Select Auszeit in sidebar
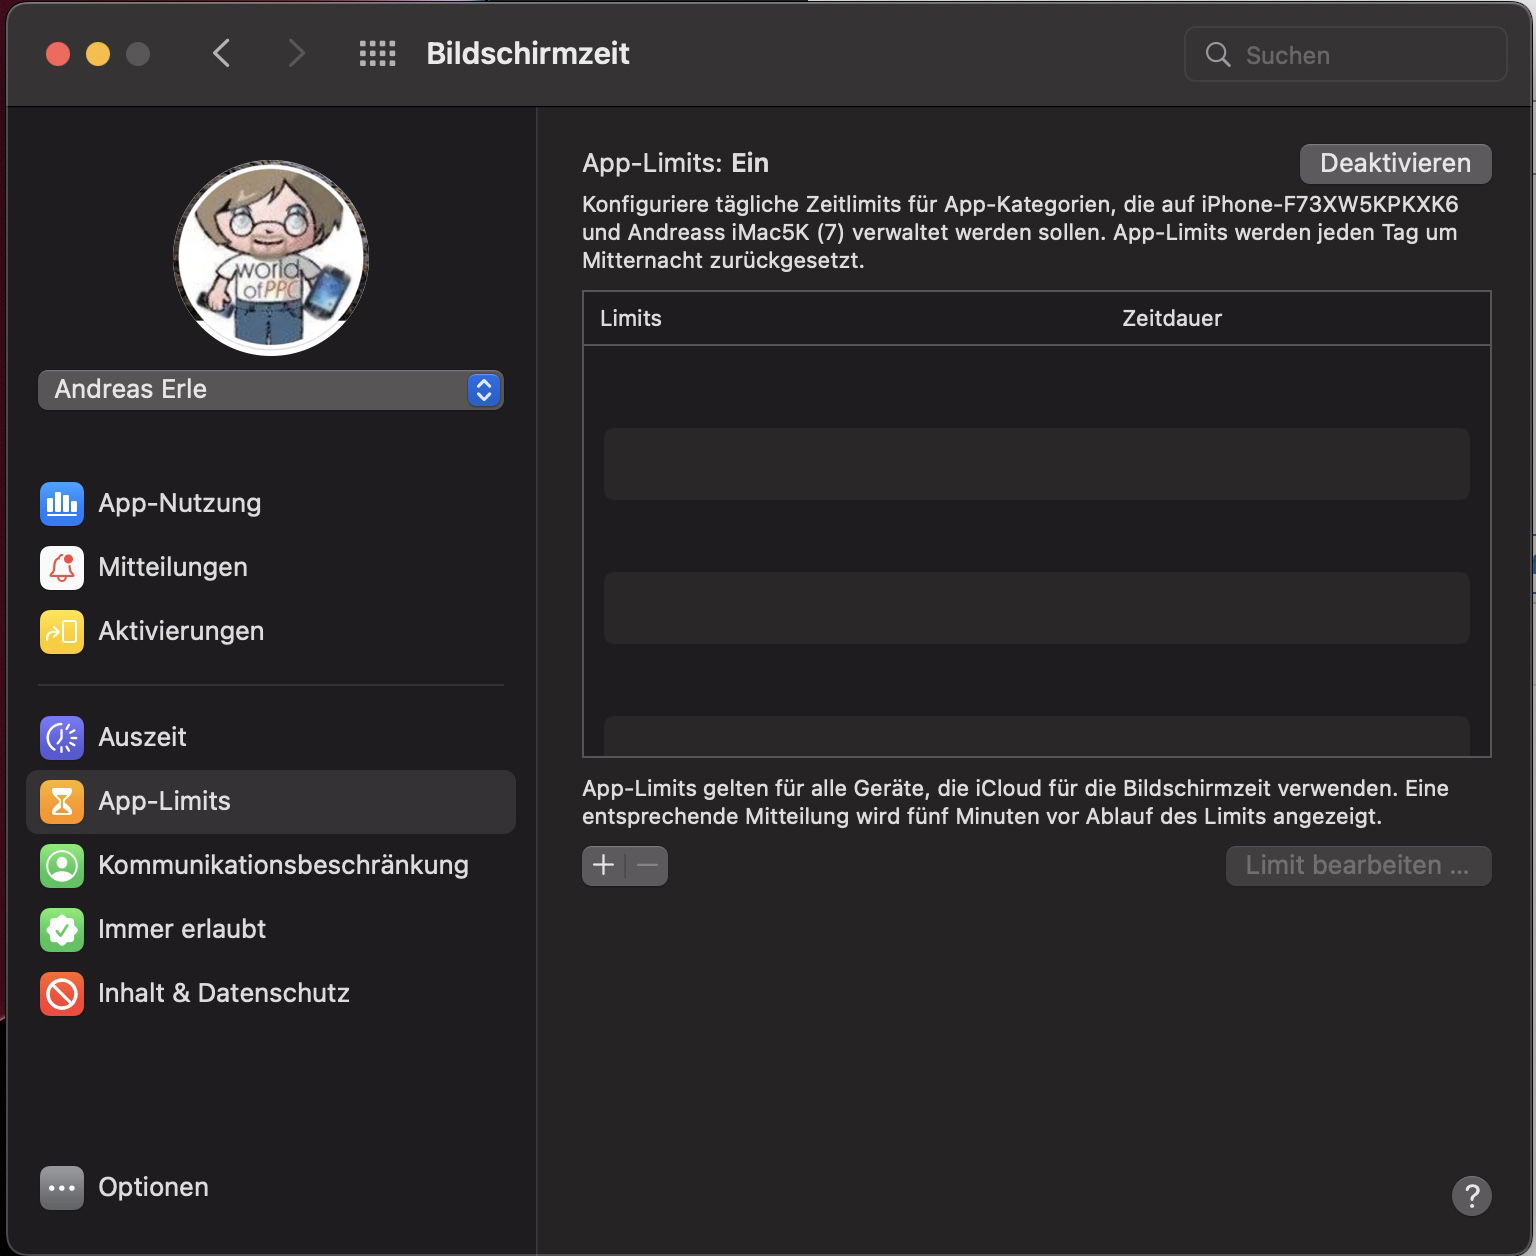 (x=270, y=737)
